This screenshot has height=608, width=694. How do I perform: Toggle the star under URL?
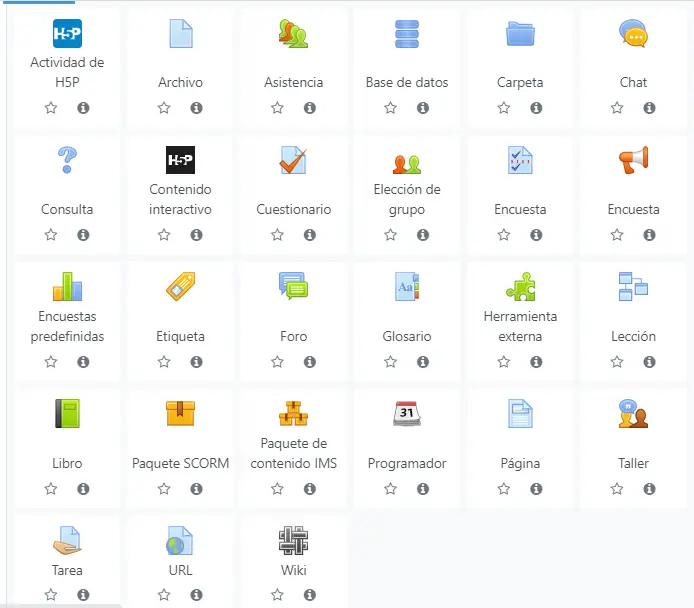(164, 594)
